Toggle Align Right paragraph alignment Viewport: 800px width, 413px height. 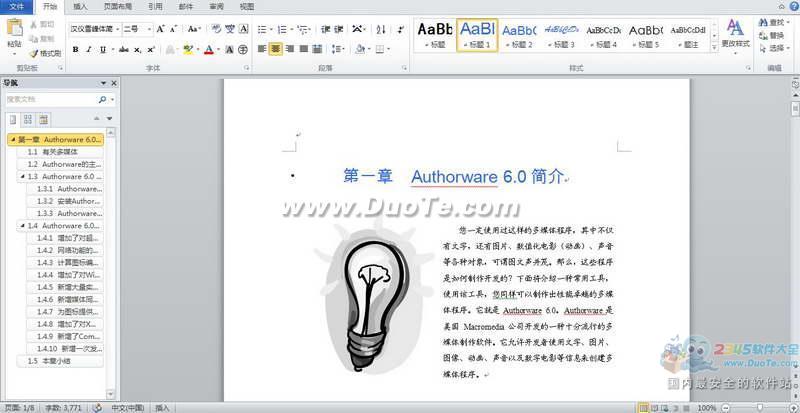pos(290,49)
